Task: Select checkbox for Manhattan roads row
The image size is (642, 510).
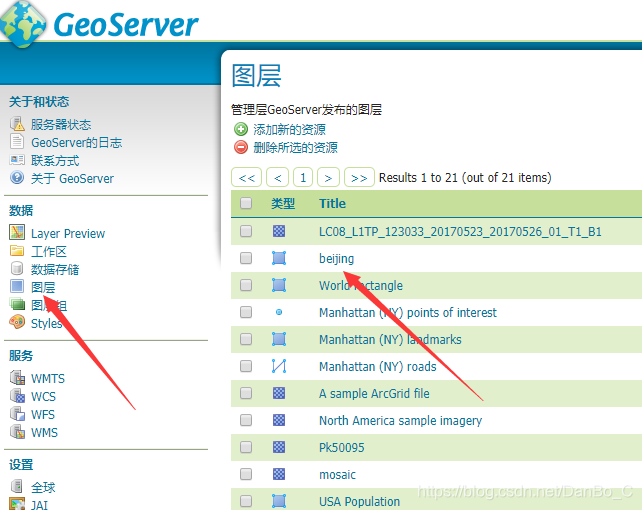Action: pos(246,366)
